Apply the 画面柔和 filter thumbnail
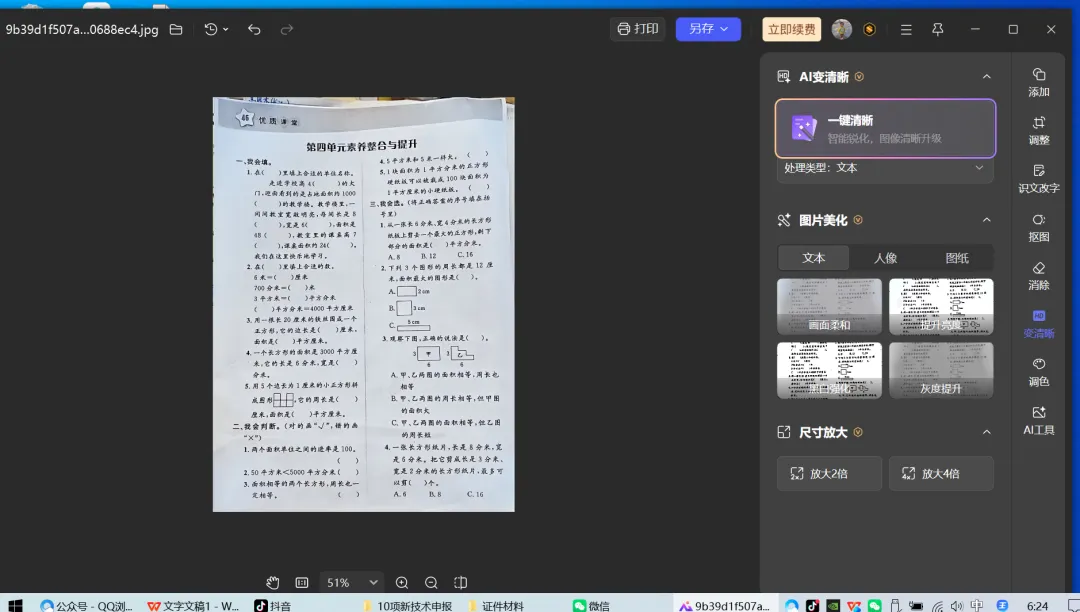Screen dimensions: 1080x612 [829, 306]
